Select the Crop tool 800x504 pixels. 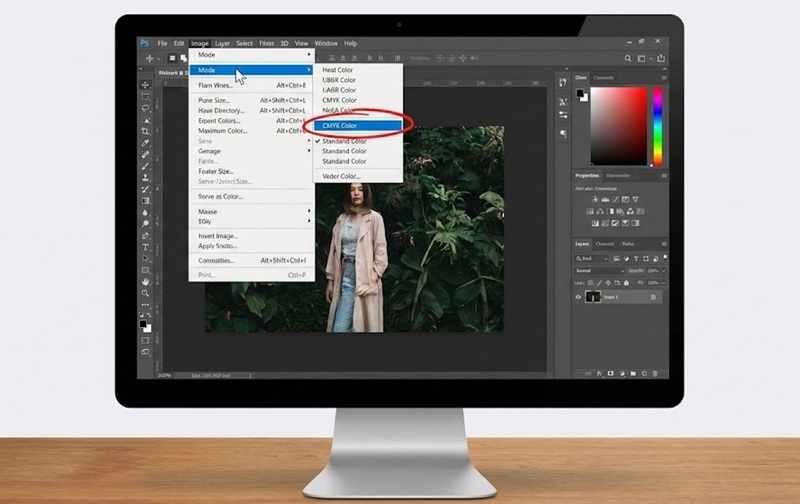[145, 132]
